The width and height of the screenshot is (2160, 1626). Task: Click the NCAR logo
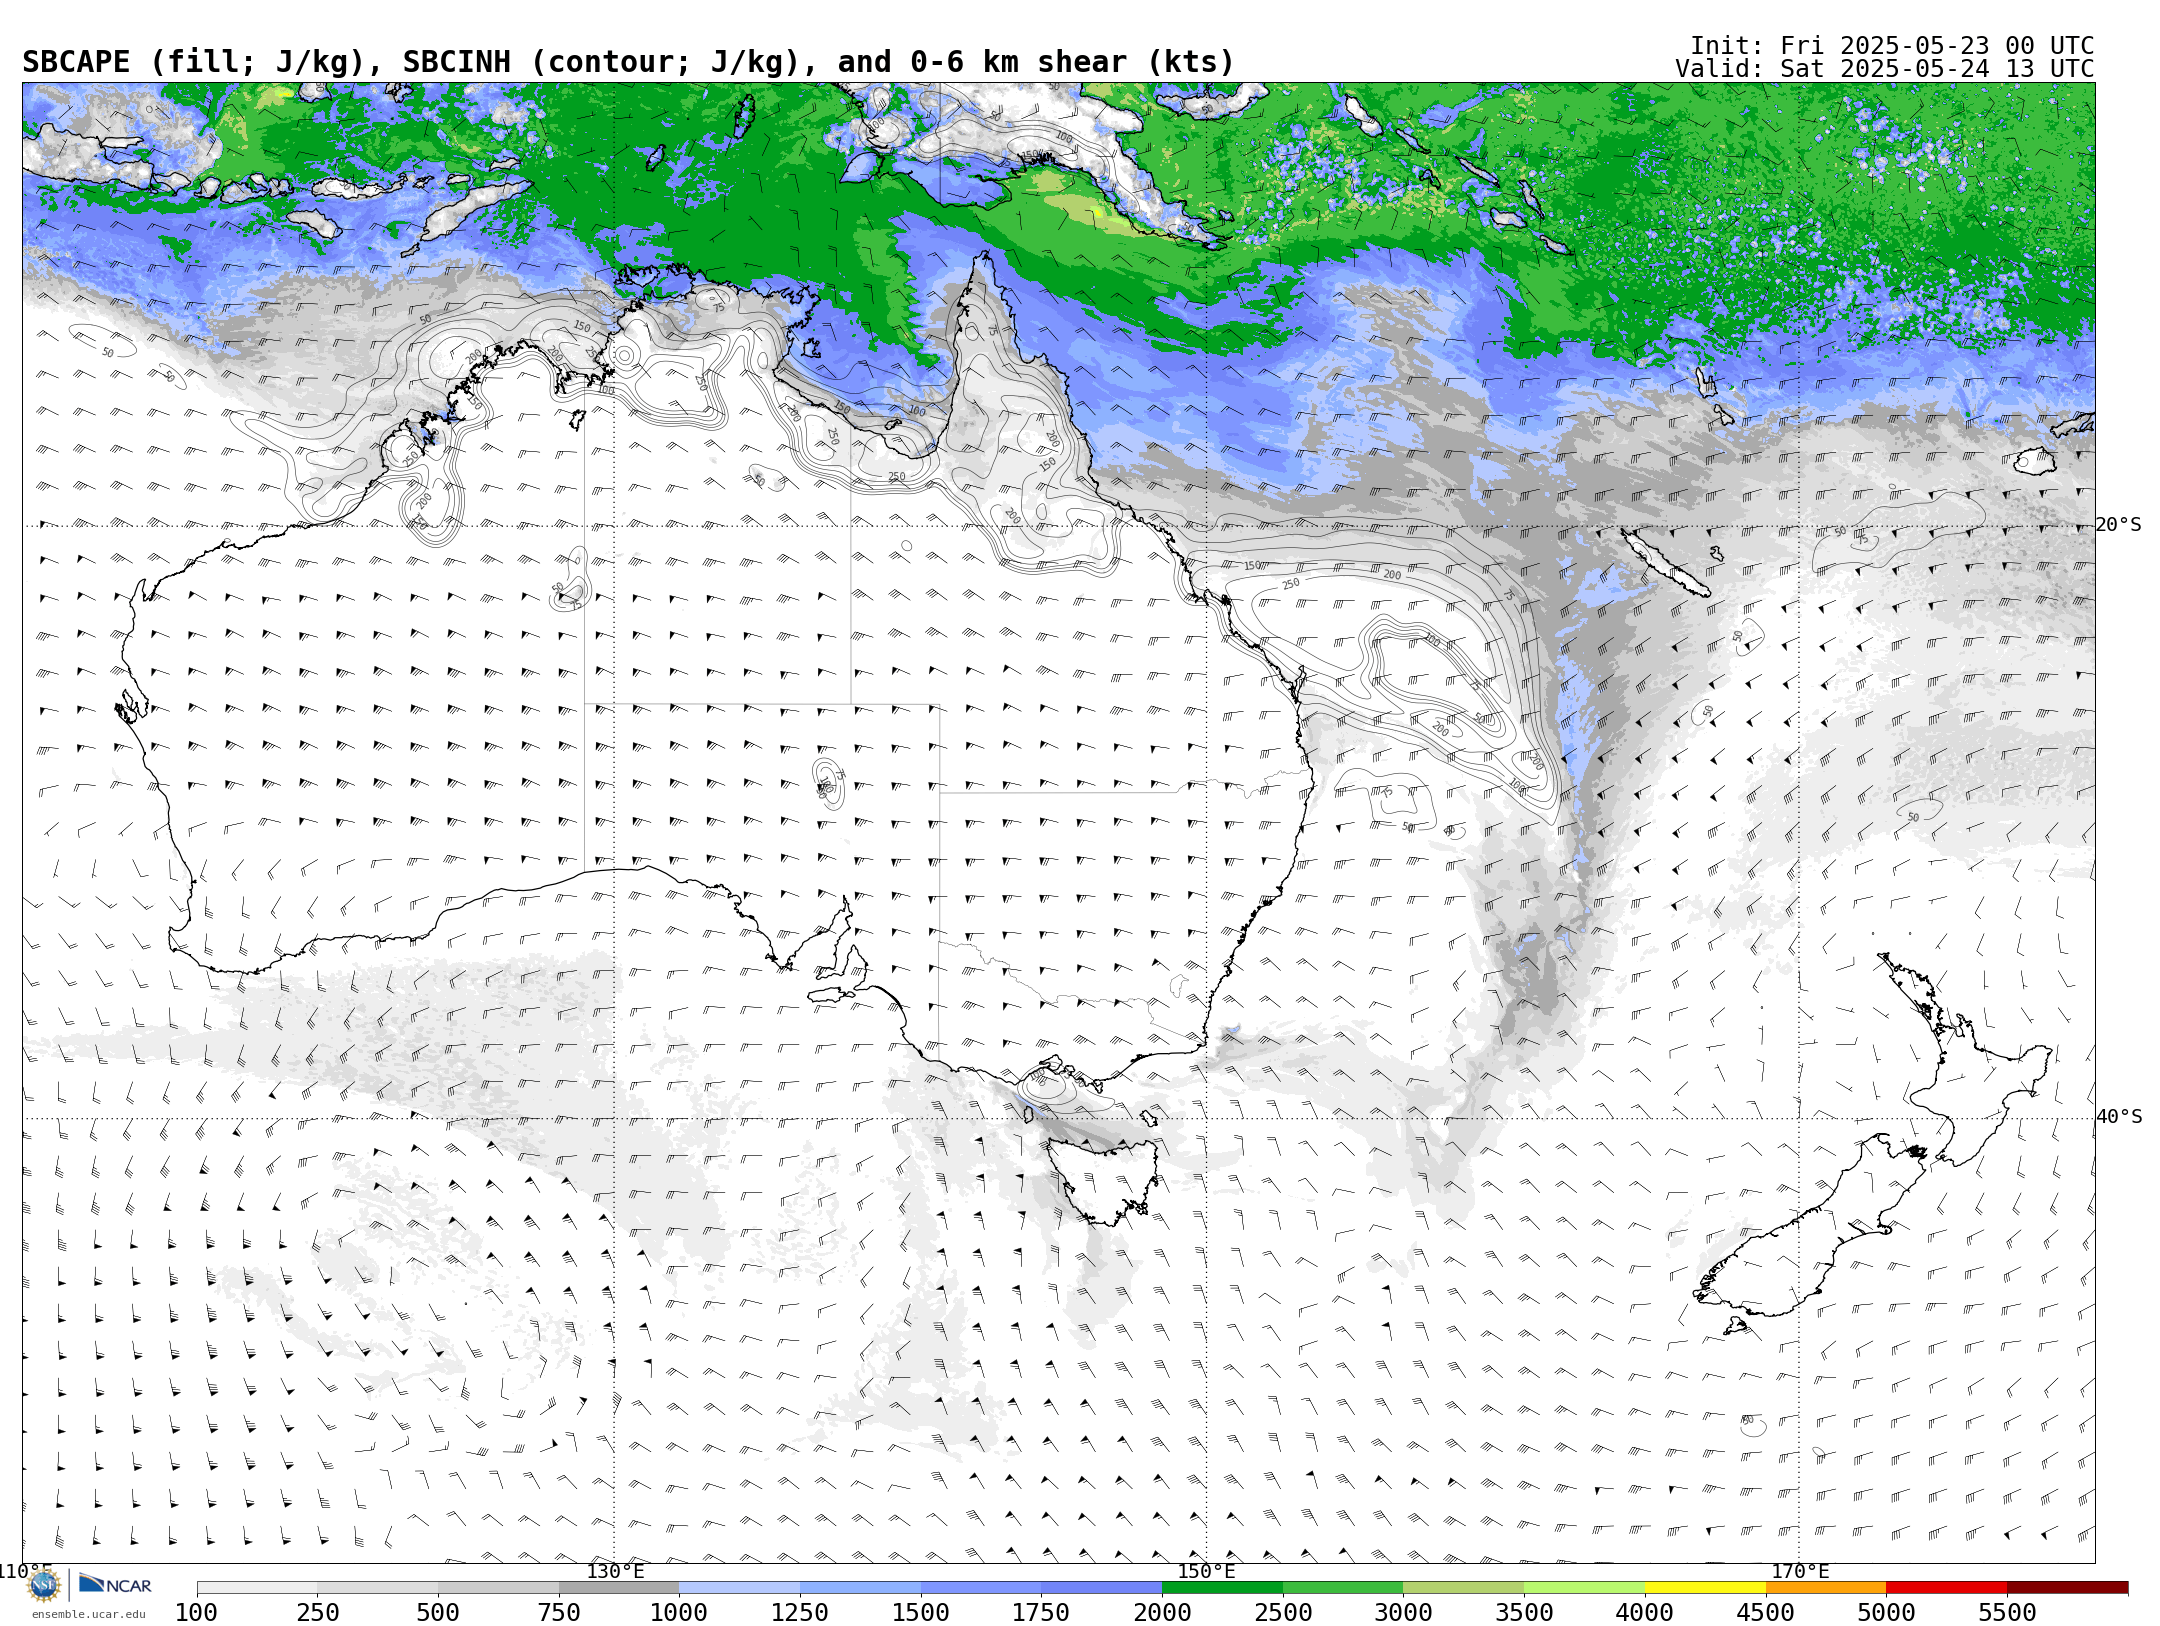[x=115, y=1585]
